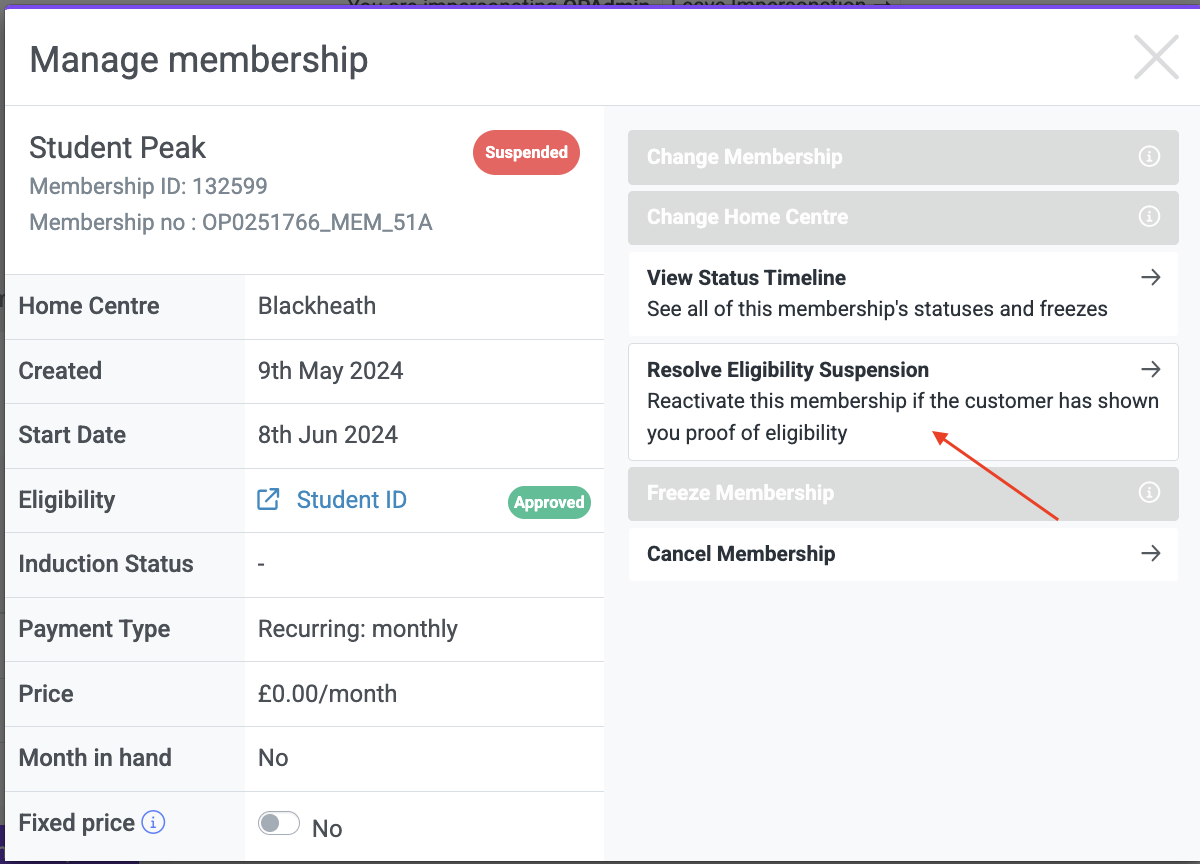Image resolution: width=1200 pixels, height=864 pixels.
Task: Click the Freeze Membership info icon
Action: (x=1150, y=492)
